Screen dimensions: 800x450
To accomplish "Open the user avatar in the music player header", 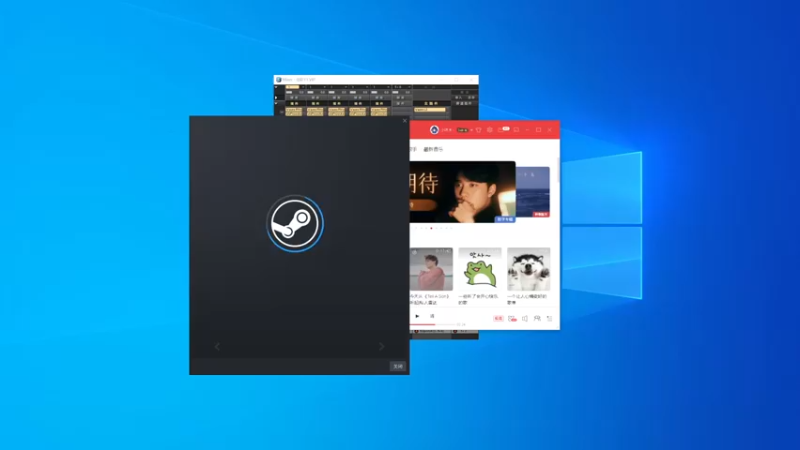I will tap(434, 130).
